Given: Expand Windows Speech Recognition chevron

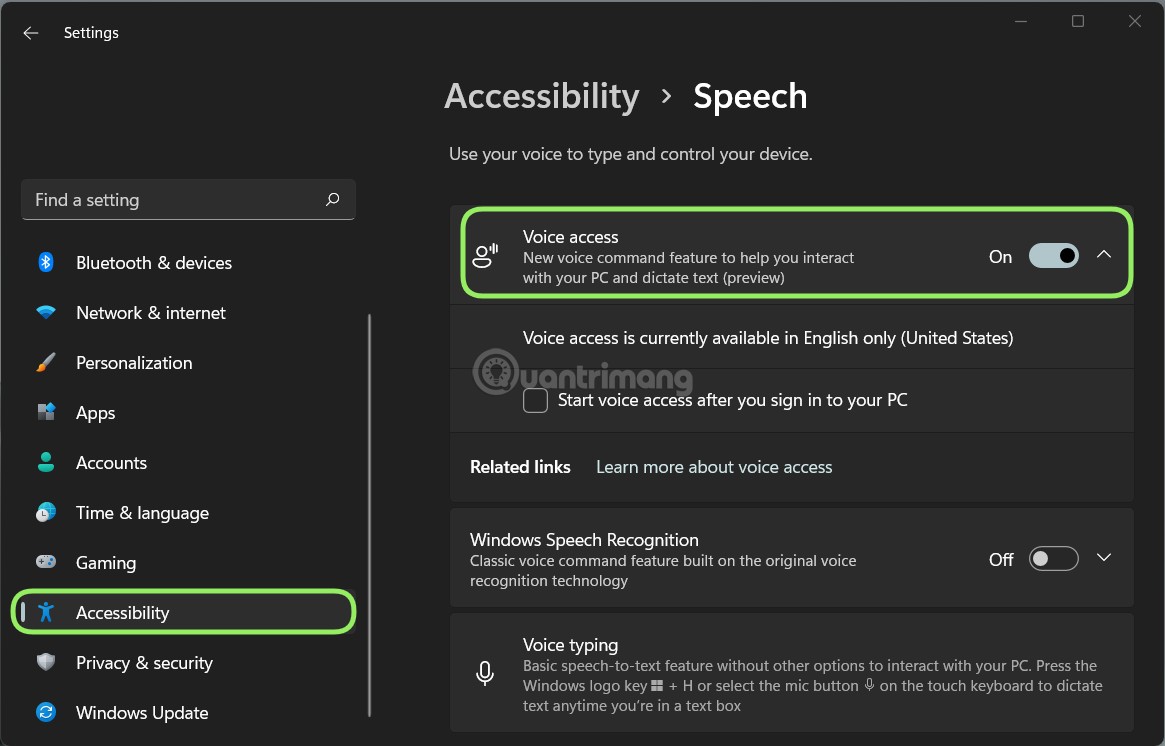Looking at the screenshot, I should [1104, 557].
